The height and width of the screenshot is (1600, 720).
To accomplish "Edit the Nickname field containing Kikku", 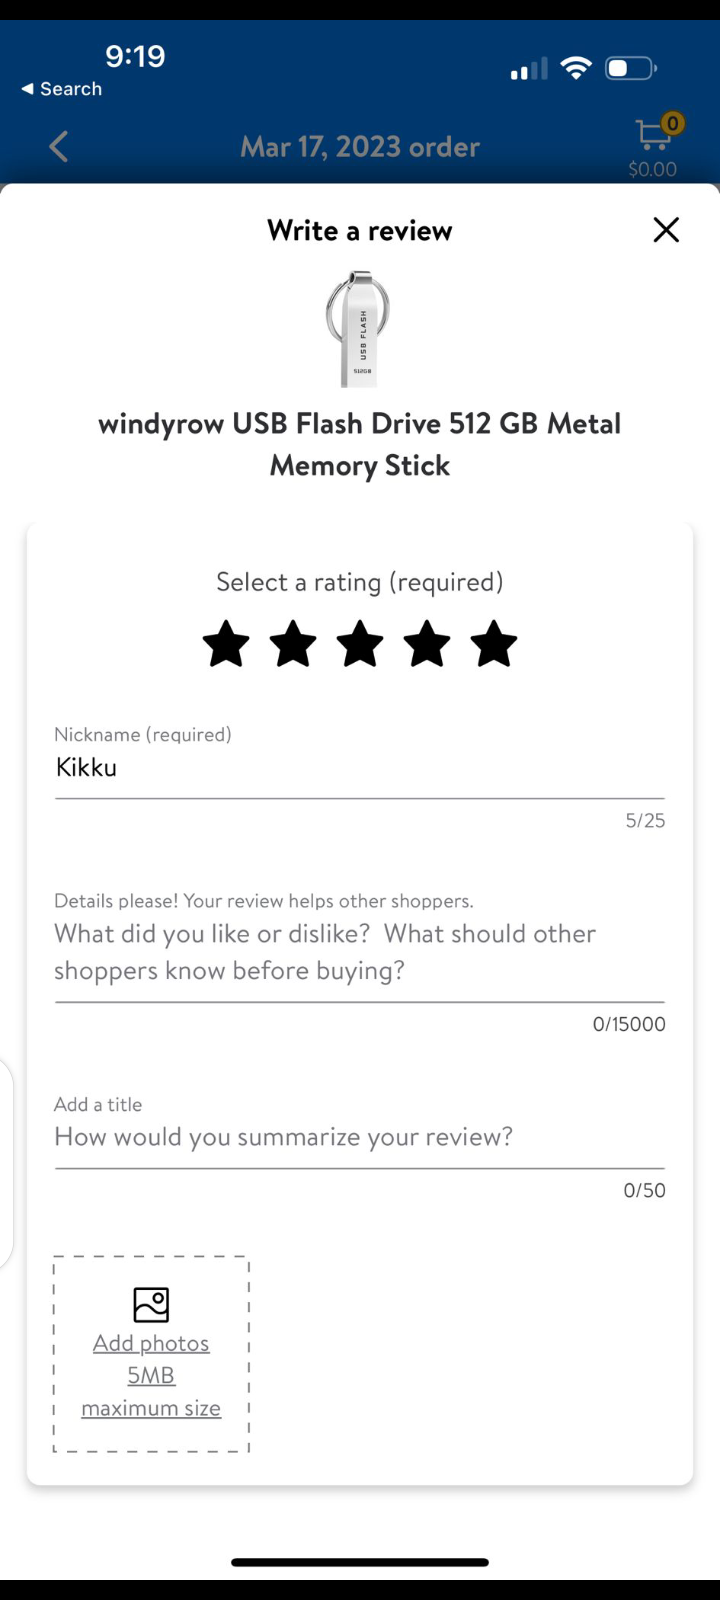I will coord(358,768).
